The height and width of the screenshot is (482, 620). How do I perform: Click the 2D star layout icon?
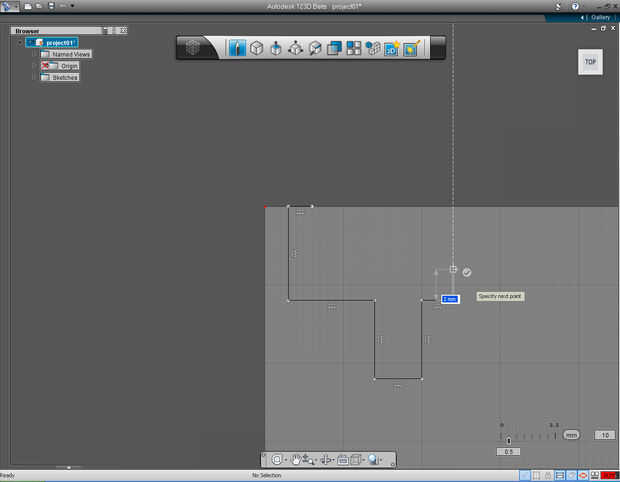tap(391, 49)
